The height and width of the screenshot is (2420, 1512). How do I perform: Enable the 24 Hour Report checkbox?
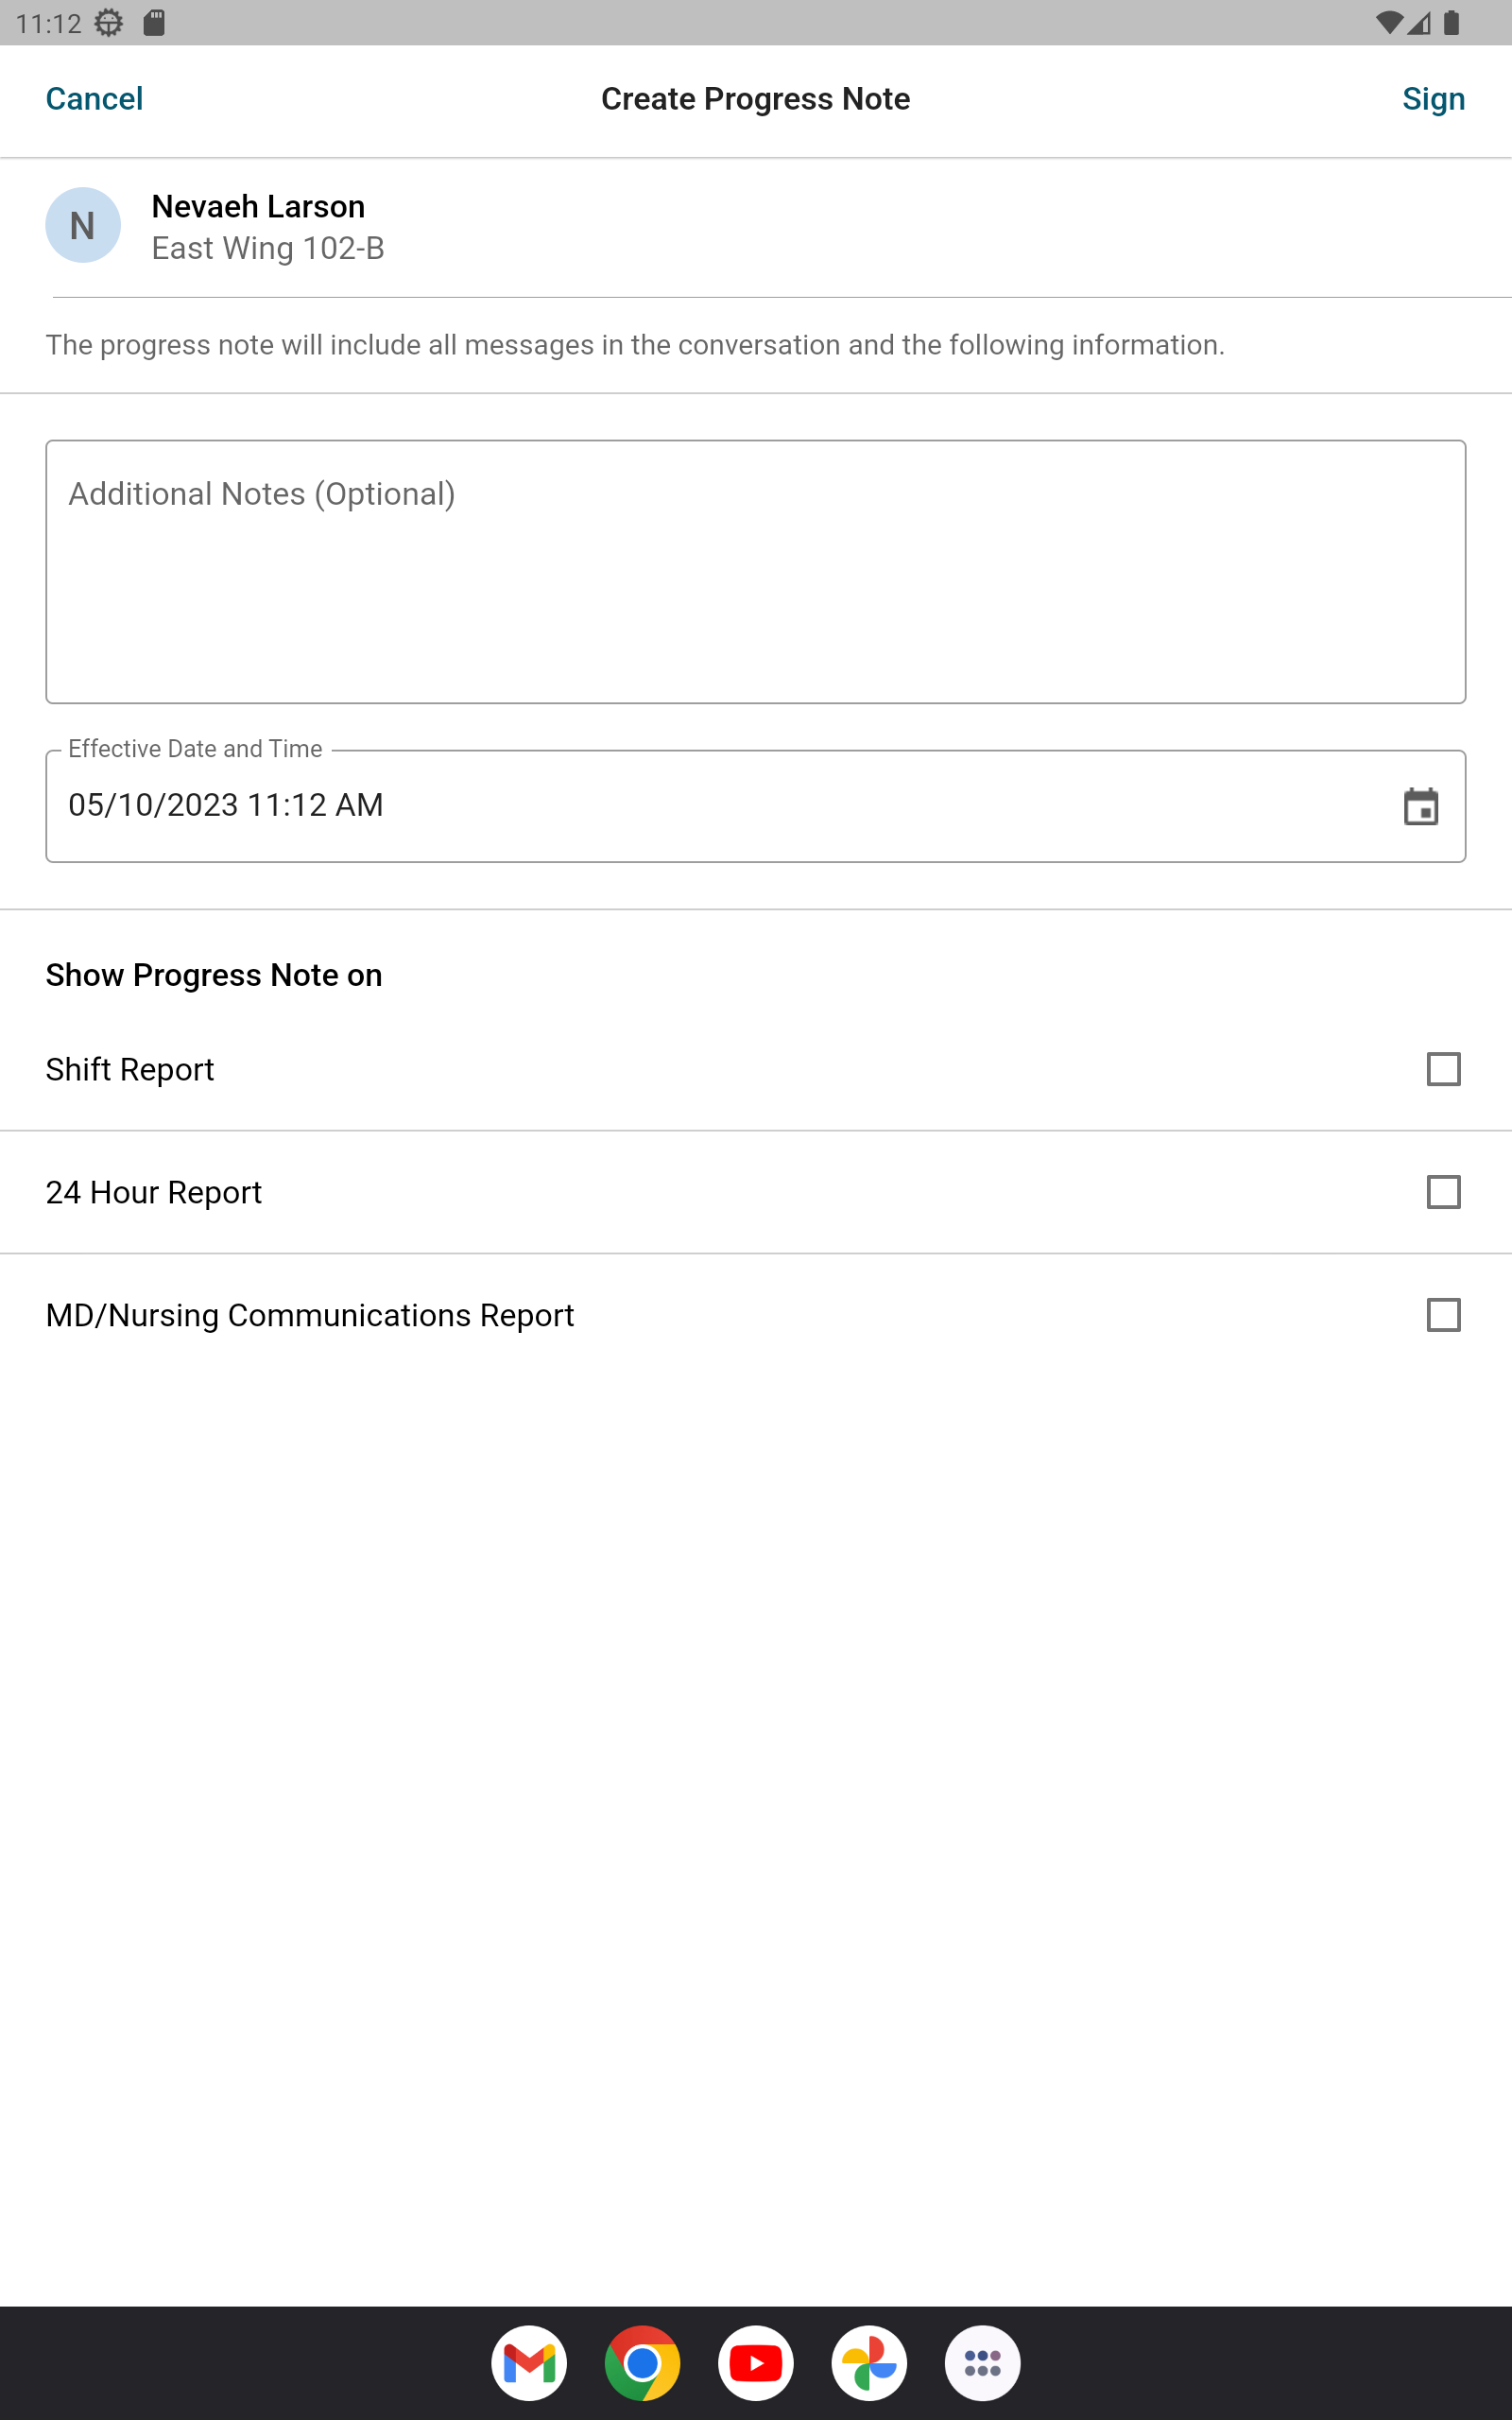pyautogui.click(x=1443, y=1192)
